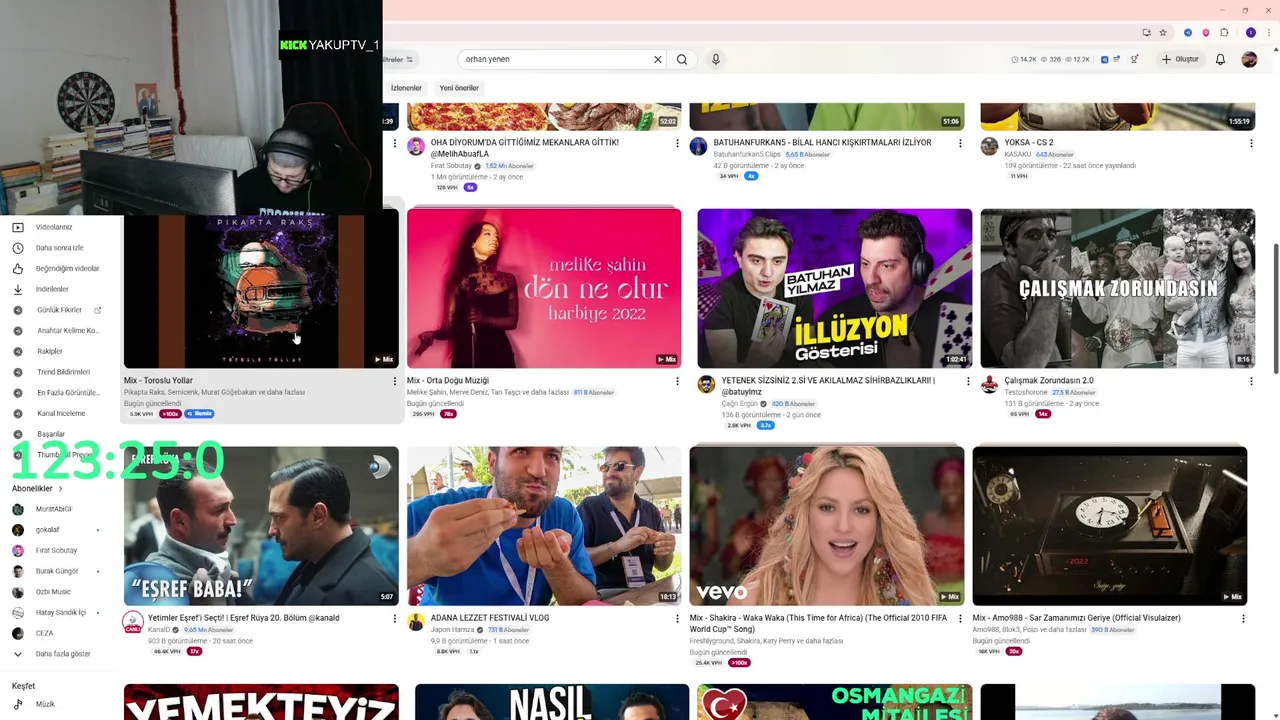
Task: Open the Çağrı Ergün channel avatar
Action: pos(706,385)
